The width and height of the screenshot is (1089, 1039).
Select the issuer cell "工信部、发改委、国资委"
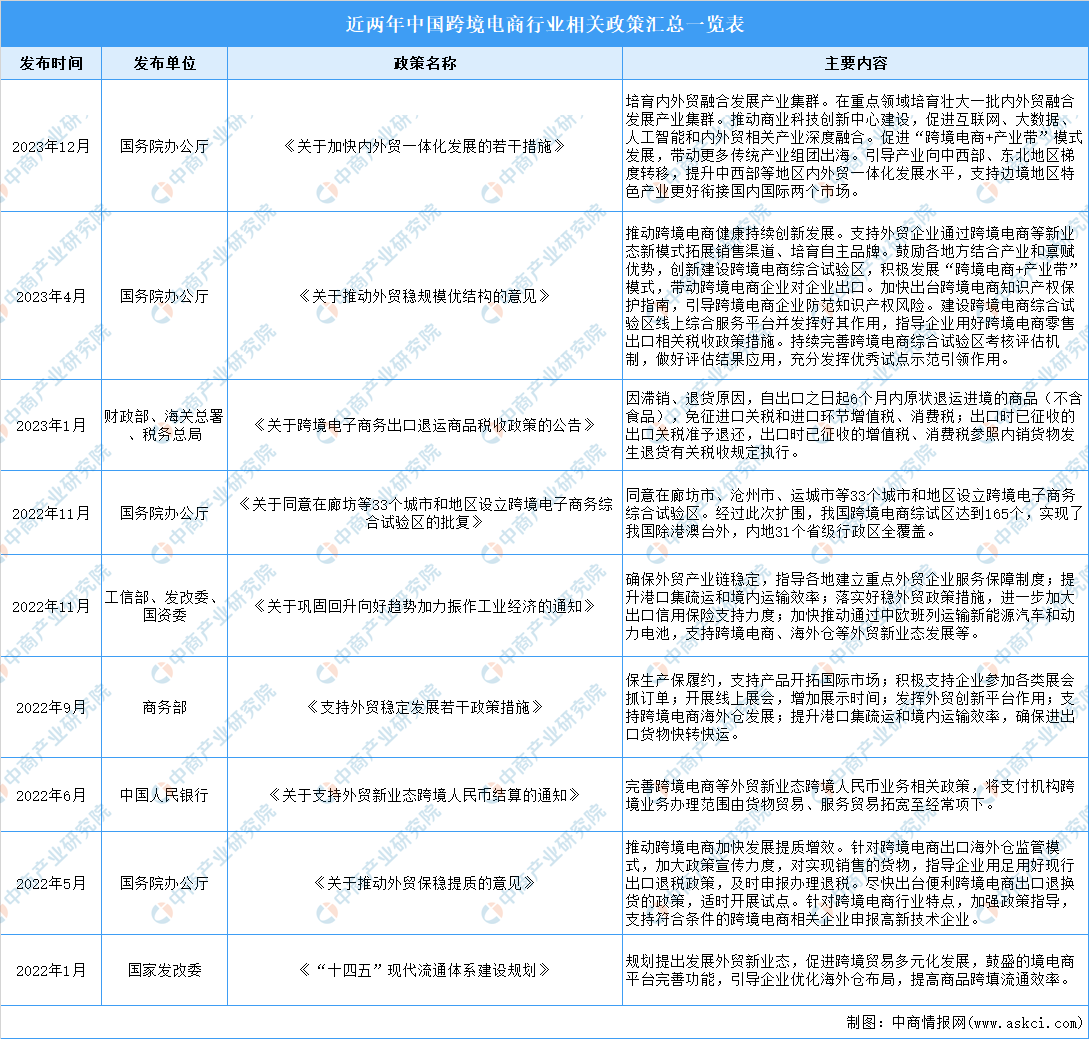[165, 606]
